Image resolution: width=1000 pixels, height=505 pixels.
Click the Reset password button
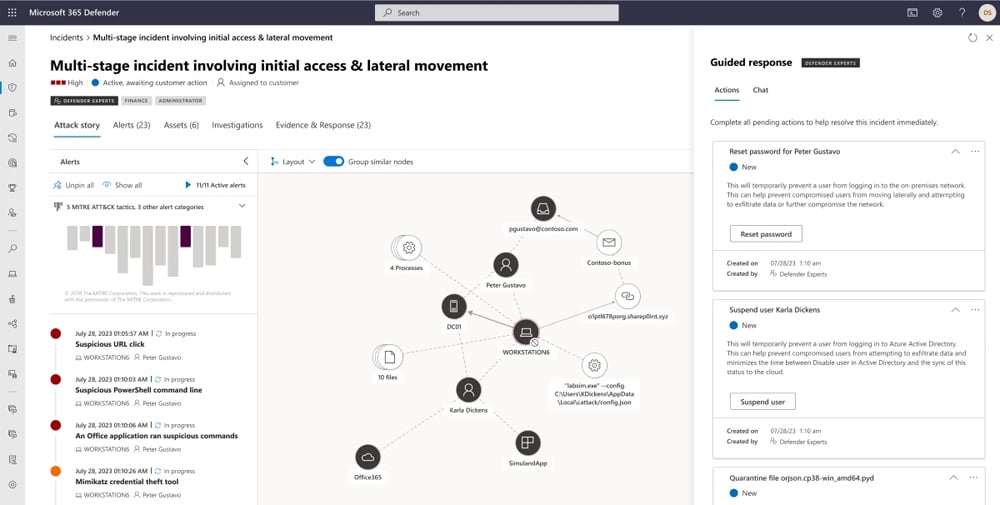coord(765,234)
